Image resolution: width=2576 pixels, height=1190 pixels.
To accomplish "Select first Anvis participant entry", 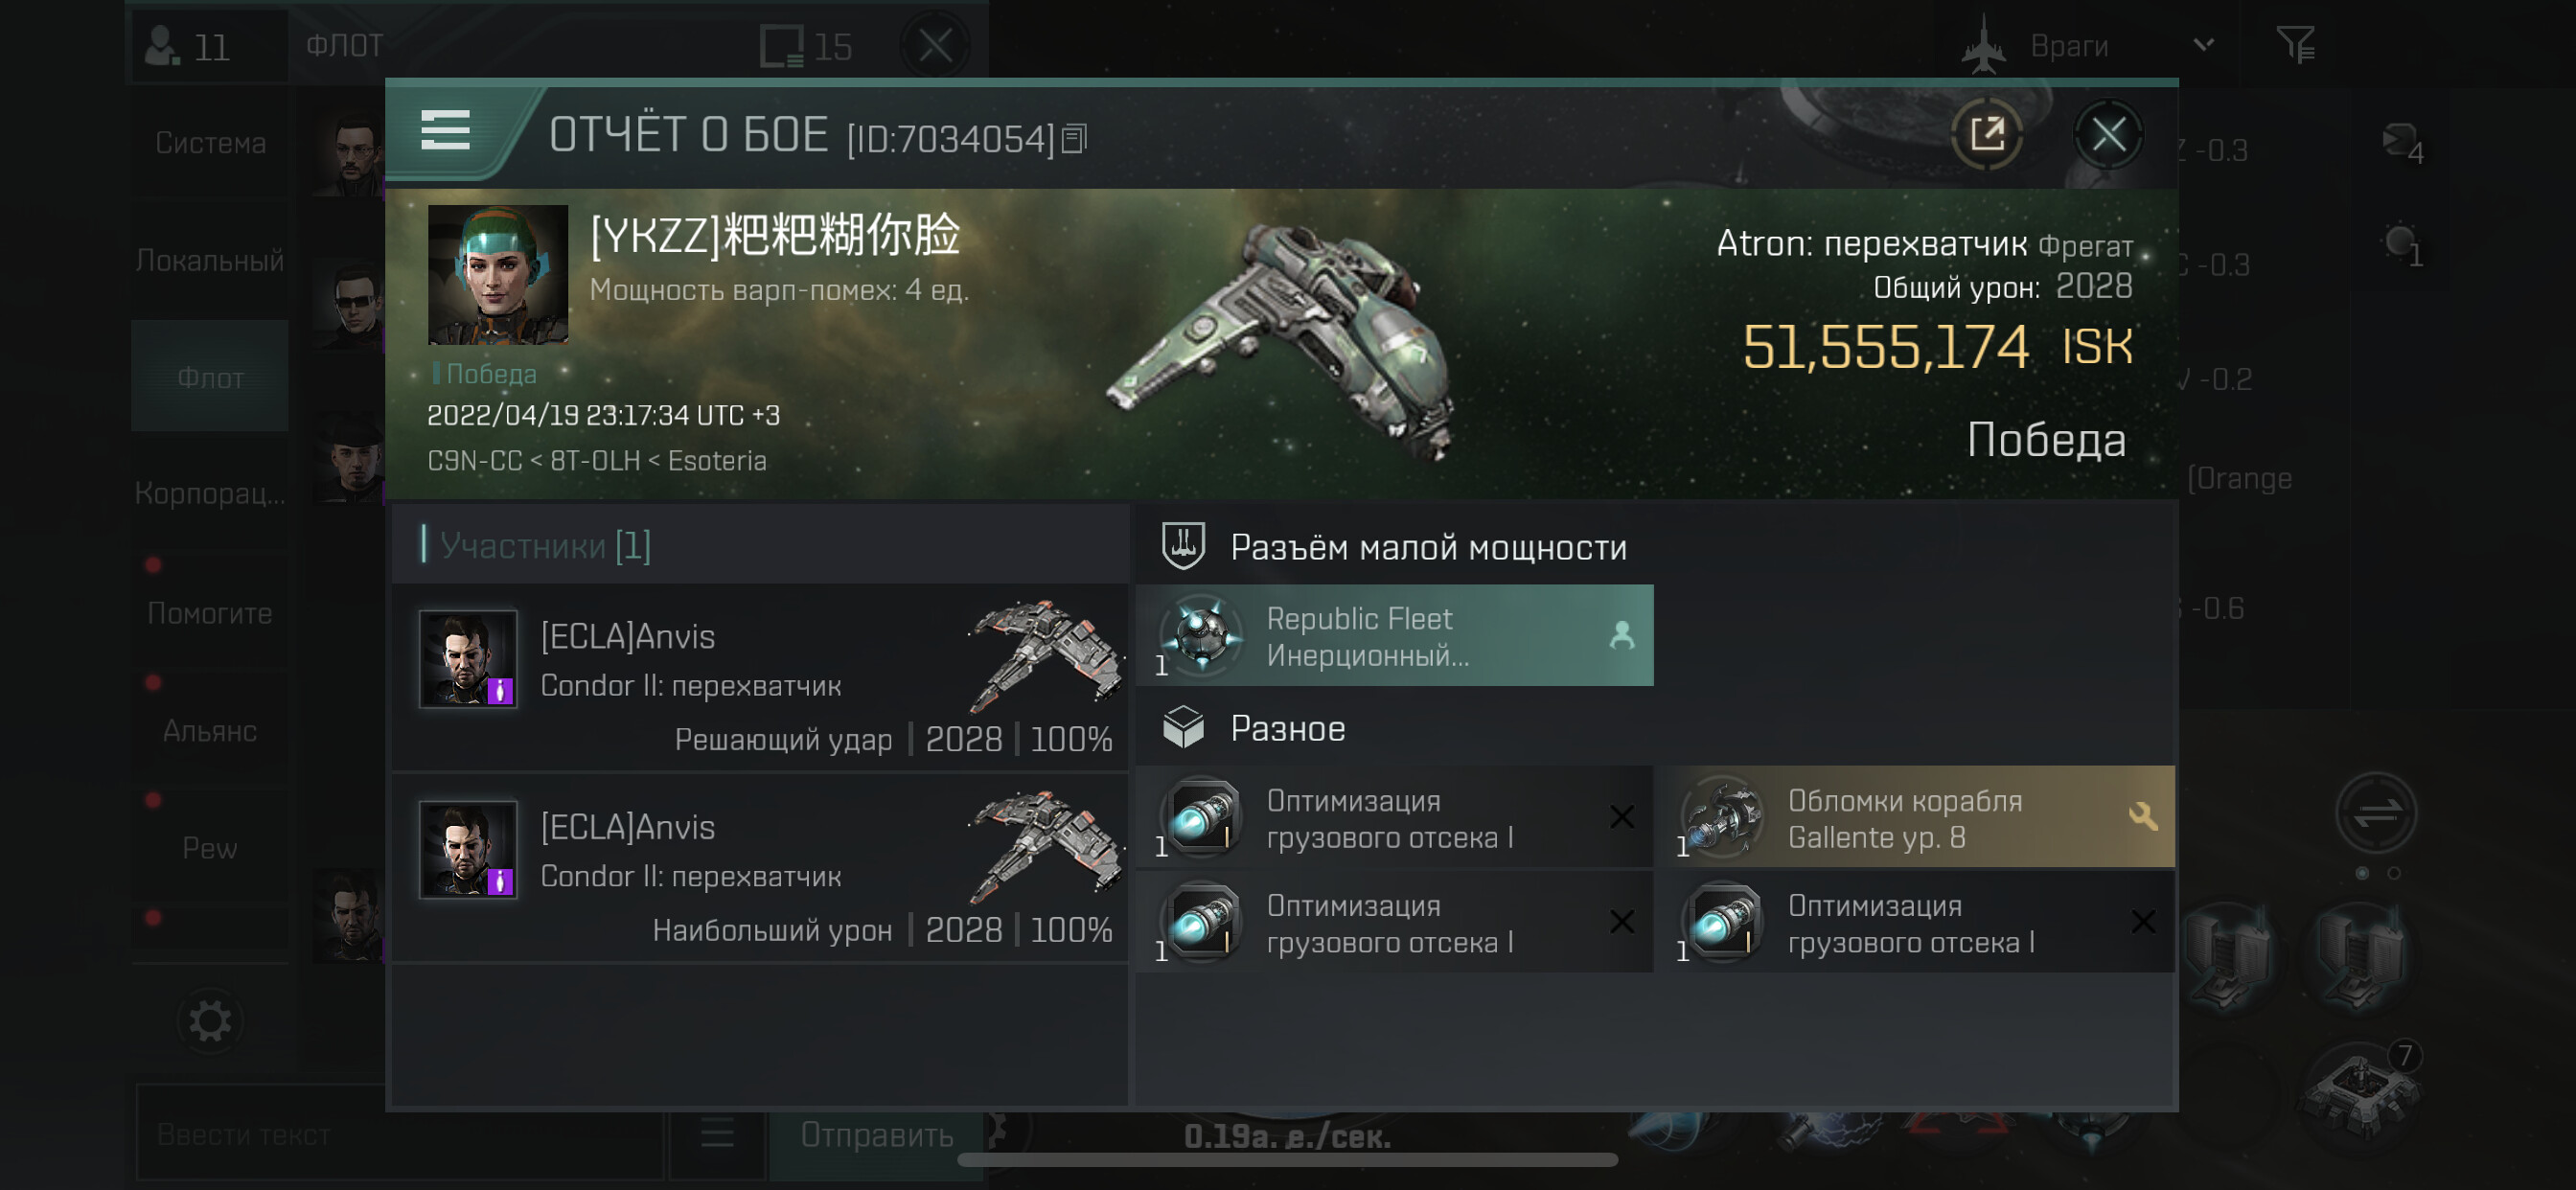I will pyautogui.click(x=760, y=679).
